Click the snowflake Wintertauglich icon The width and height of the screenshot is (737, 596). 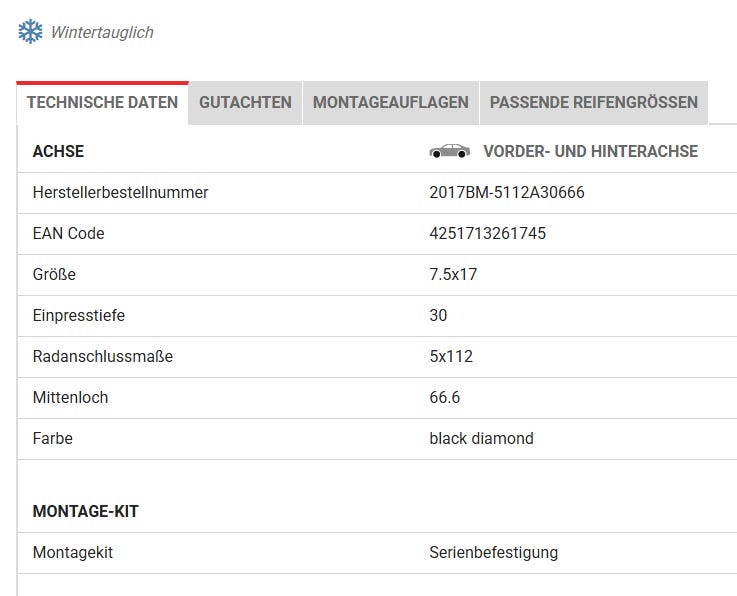30,32
